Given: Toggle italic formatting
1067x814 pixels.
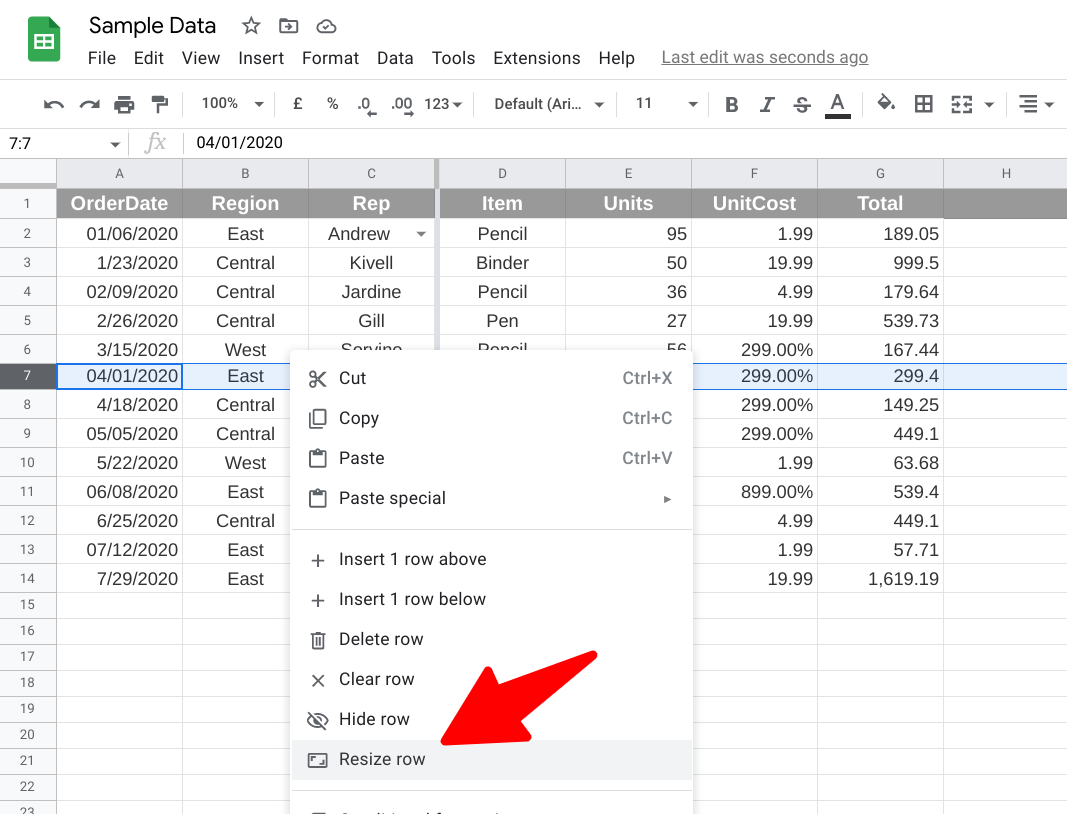Looking at the screenshot, I should pos(767,104).
